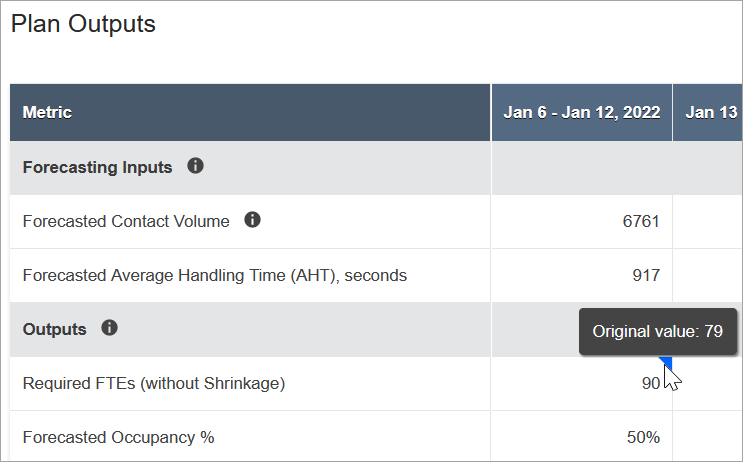Click the Forecasted Occupancy value 50%
The image size is (743, 462).
click(x=642, y=437)
